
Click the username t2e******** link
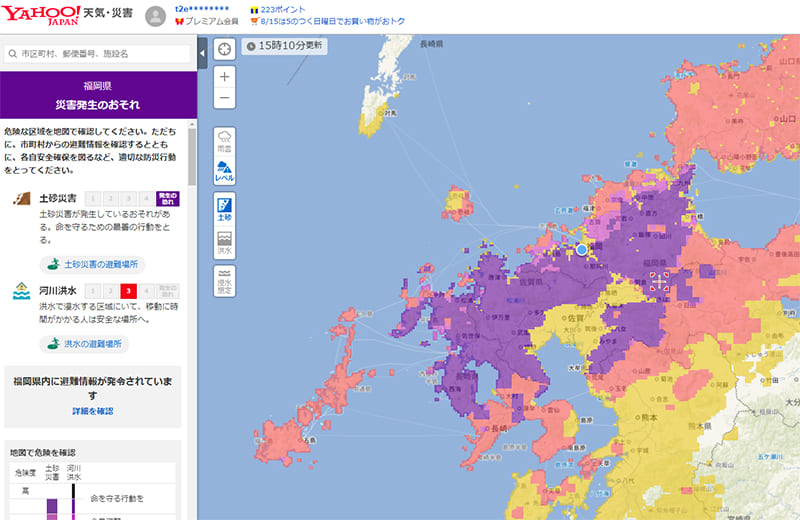click(x=202, y=9)
